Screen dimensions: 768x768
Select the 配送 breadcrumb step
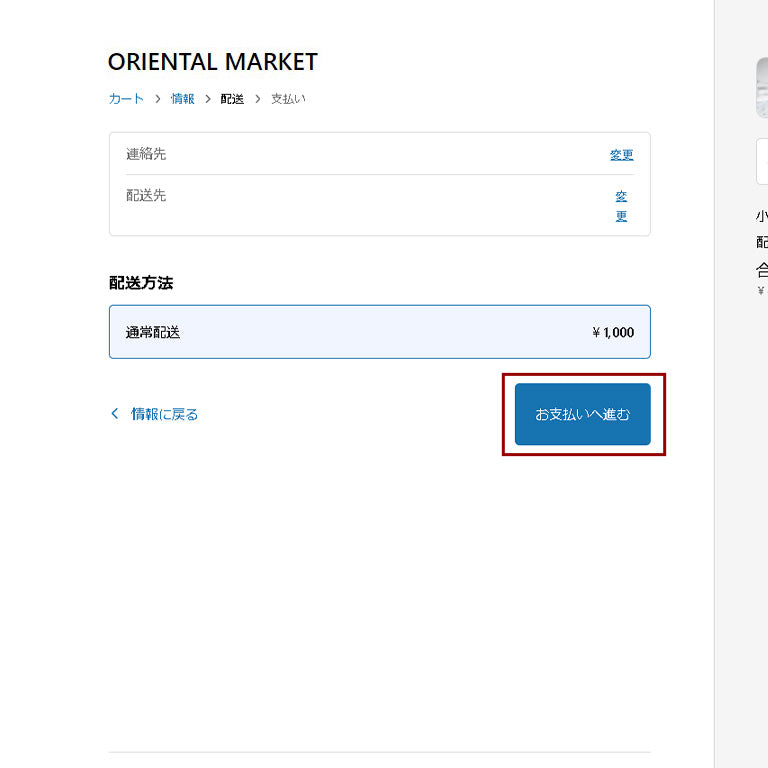(232, 99)
